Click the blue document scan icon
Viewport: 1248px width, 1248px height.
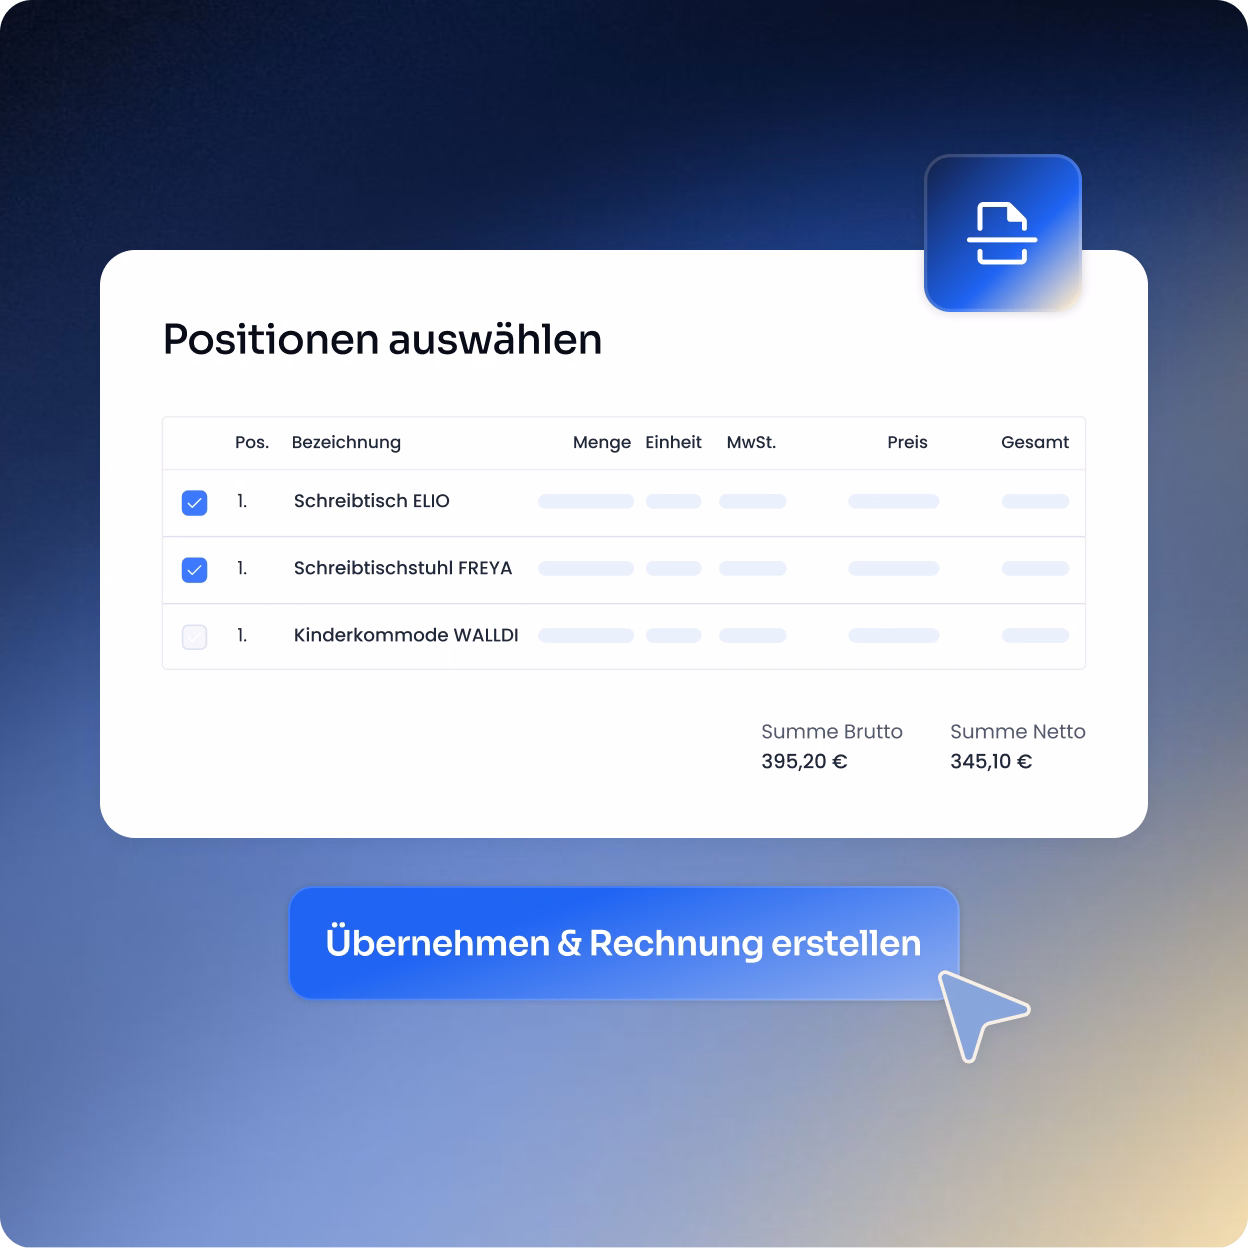[1003, 233]
